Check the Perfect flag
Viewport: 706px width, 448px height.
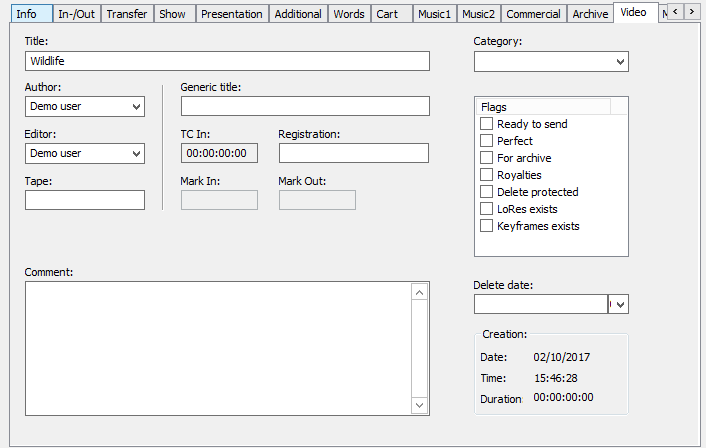click(x=487, y=141)
